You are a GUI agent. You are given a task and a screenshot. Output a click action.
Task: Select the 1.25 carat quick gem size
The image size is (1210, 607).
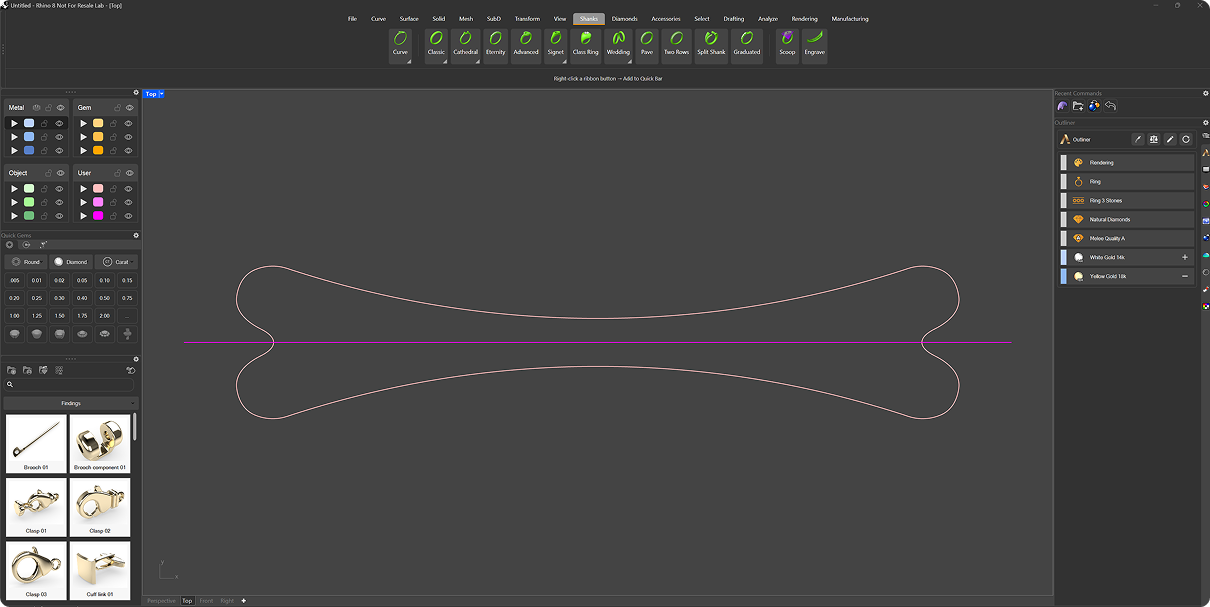point(37,315)
